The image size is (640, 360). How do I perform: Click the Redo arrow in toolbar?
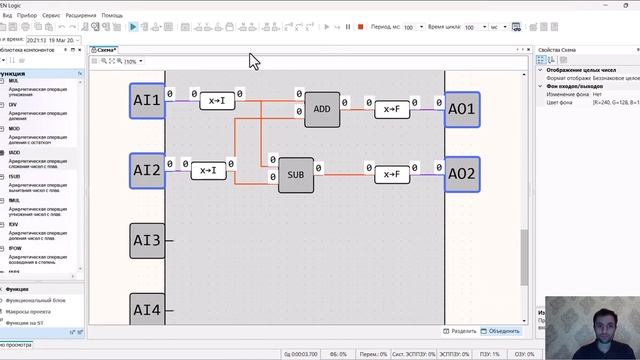[x=72, y=27]
